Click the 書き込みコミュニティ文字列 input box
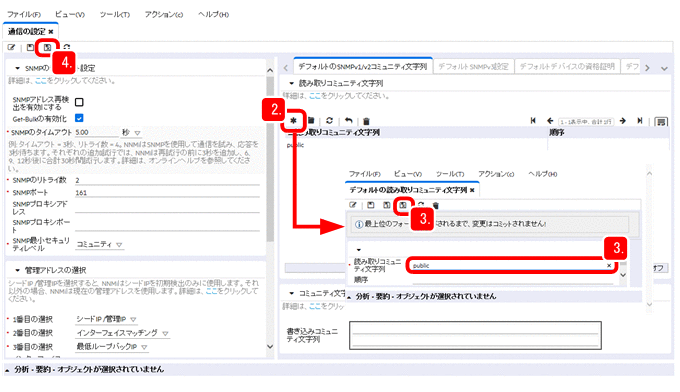680x392 pixels. coord(475,335)
